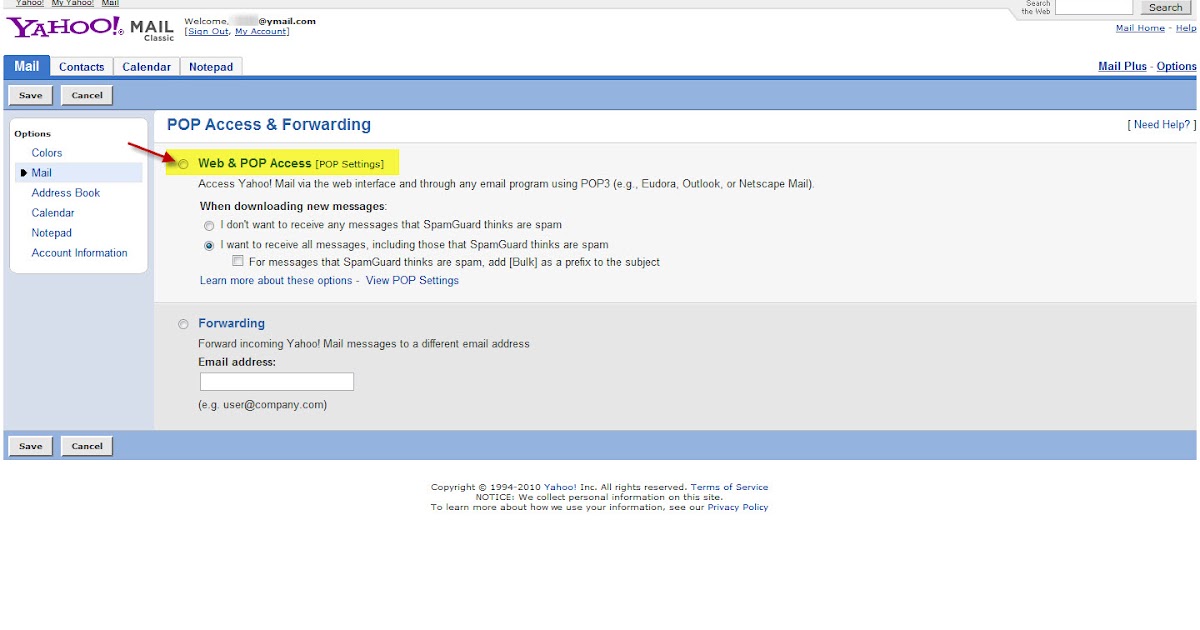Click the Search button at top
Viewport: 1200px width, 630px height.
[x=1166, y=7]
